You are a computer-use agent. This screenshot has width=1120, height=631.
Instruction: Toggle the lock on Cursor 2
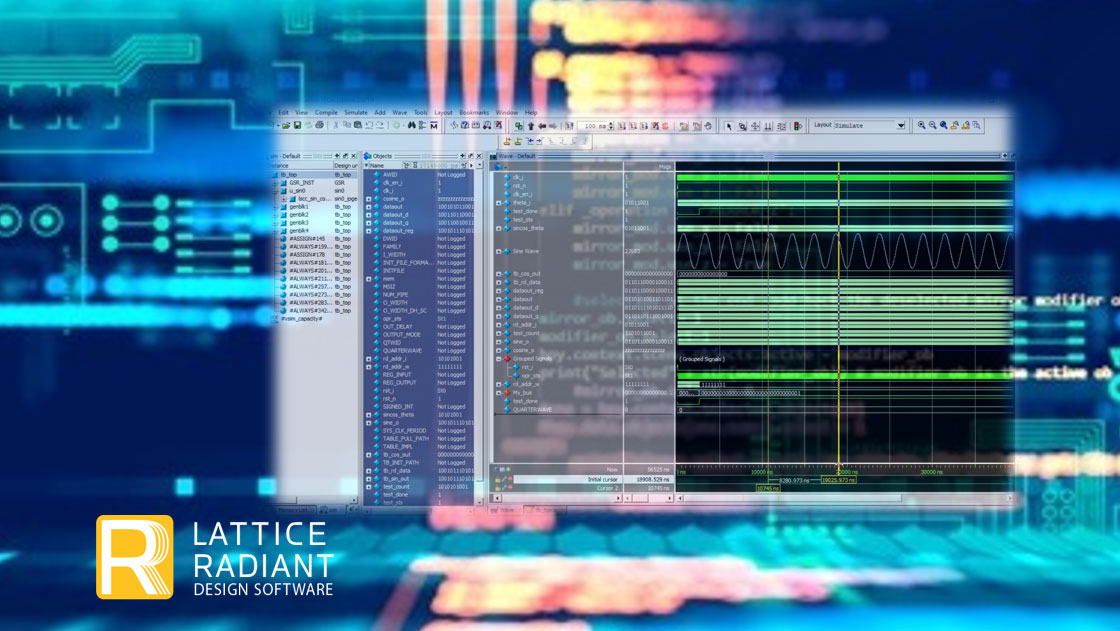pyautogui.click(x=498, y=489)
